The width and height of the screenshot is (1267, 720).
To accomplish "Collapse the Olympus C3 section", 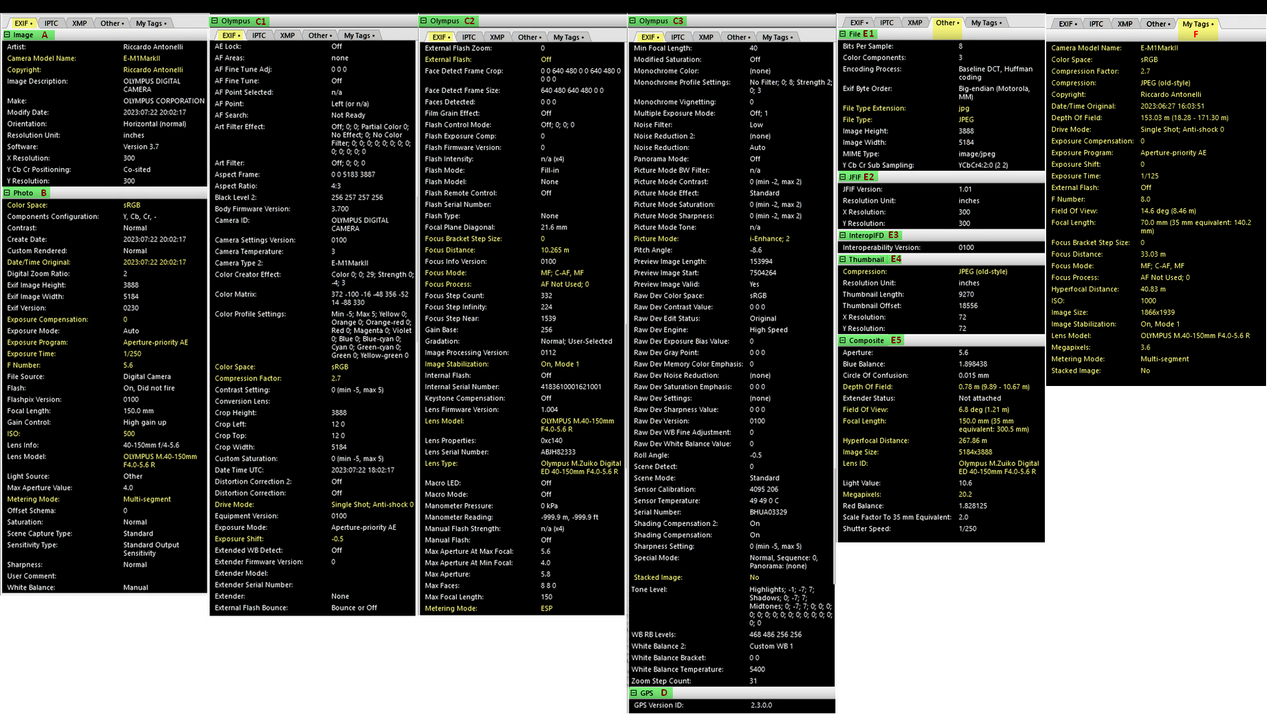I will (634, 21).
